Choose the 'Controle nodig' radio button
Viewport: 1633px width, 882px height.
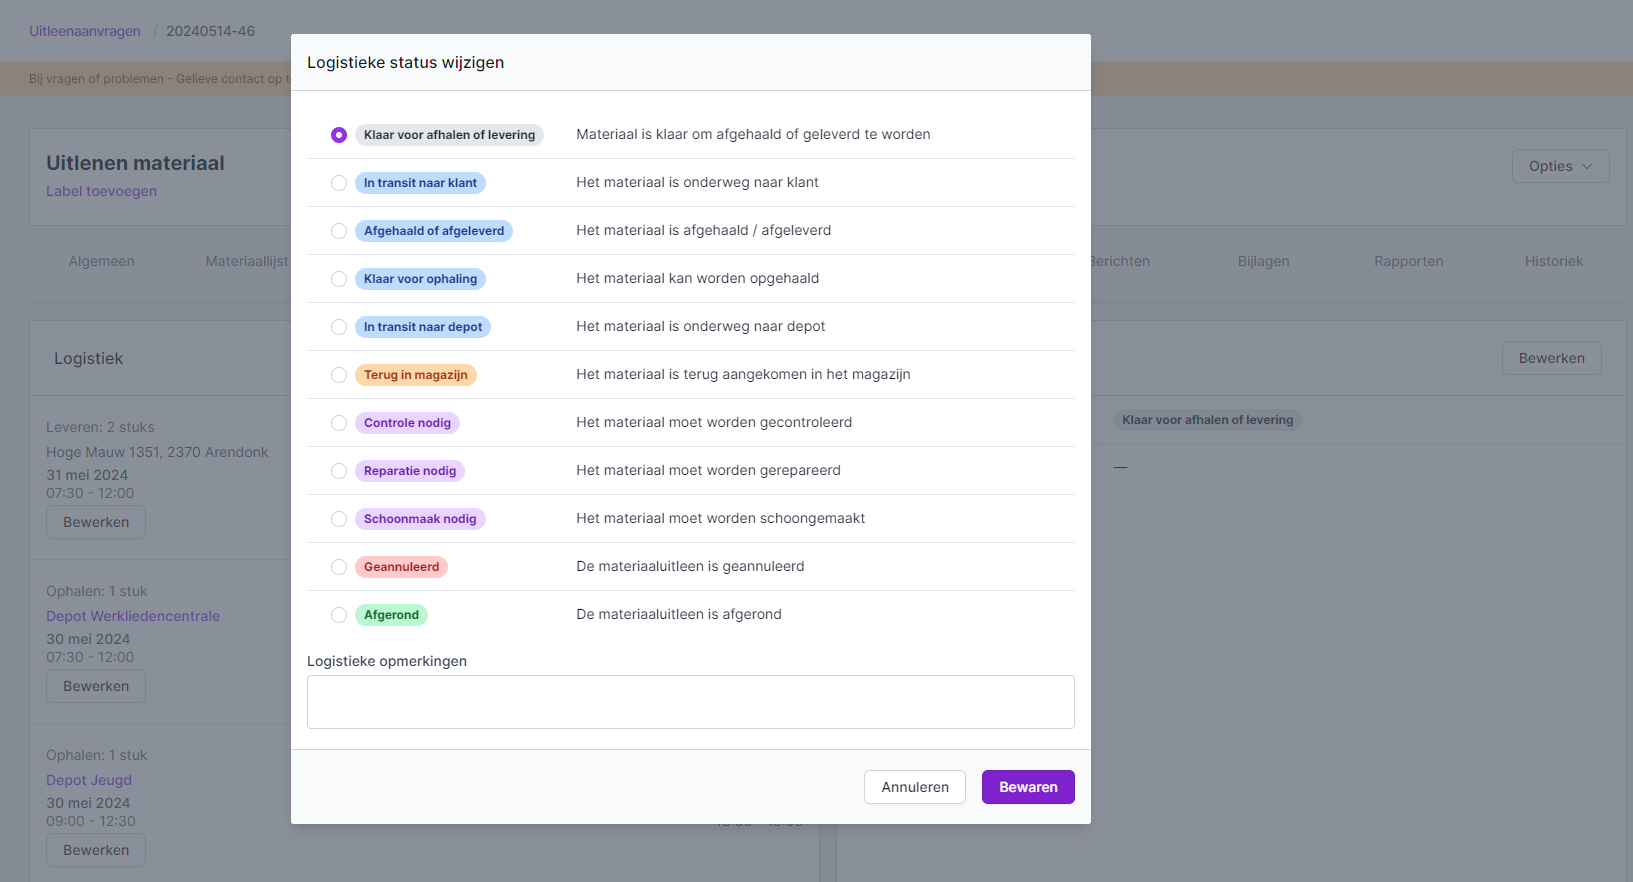point(339,423)
